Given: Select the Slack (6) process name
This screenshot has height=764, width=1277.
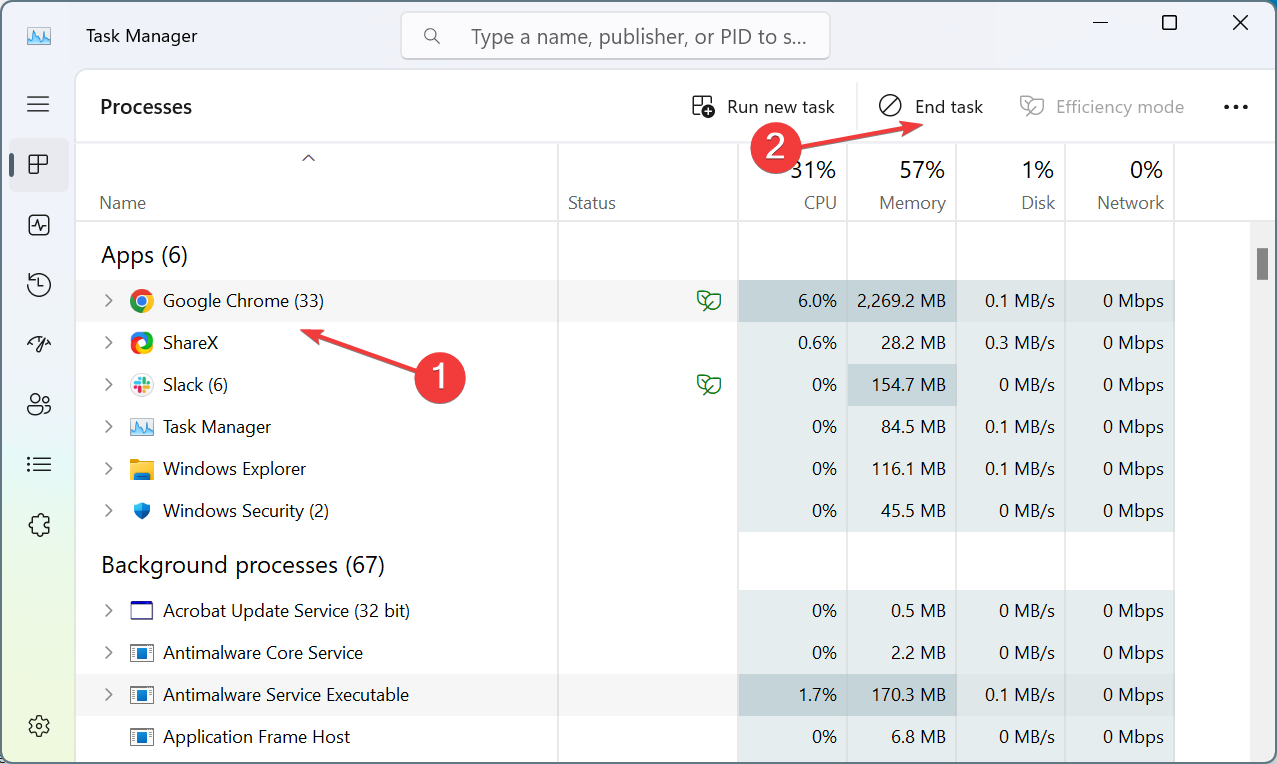Looking at the screenshot, I should click(x=195, y=385).
